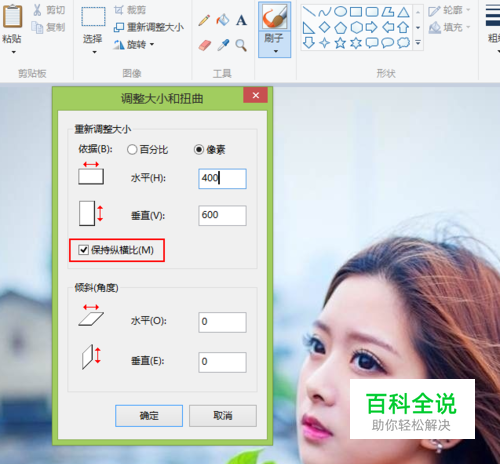Viewport: 500px width, 464px height.
Task: Click the resize Vertical (垂直 V) input field
Action: click(222, 215)
